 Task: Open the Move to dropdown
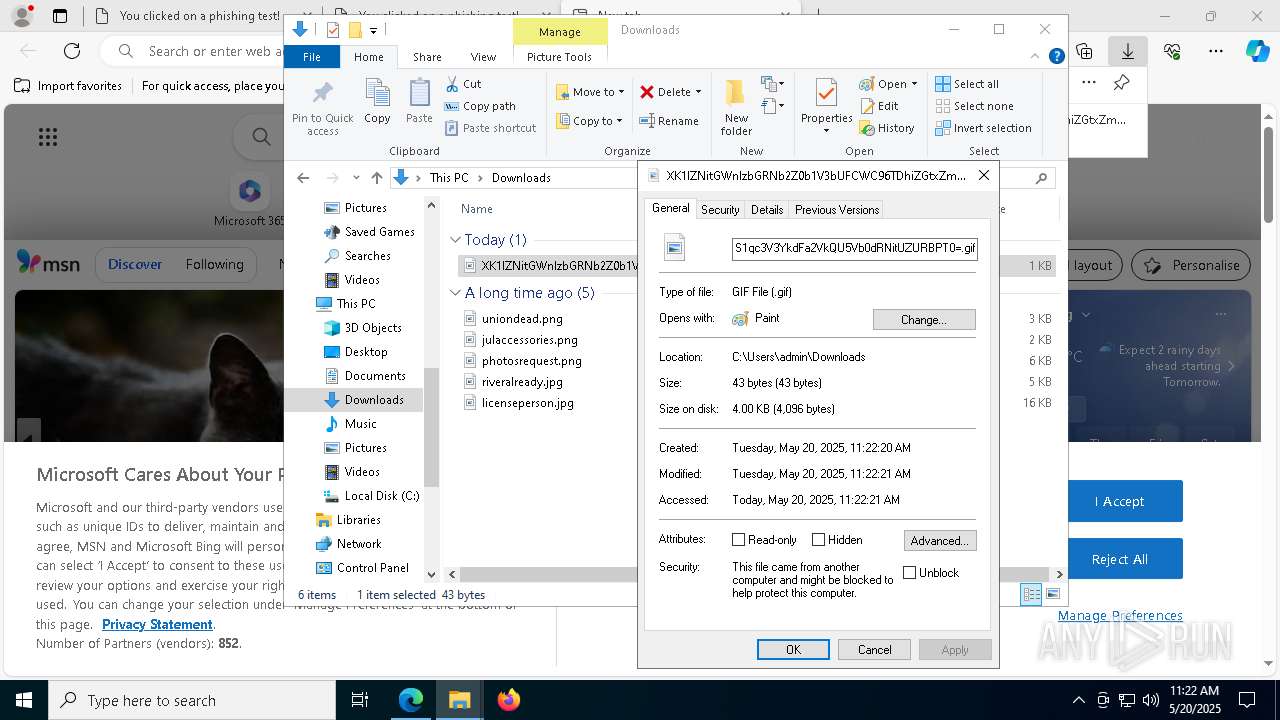[x=590, y=92]
